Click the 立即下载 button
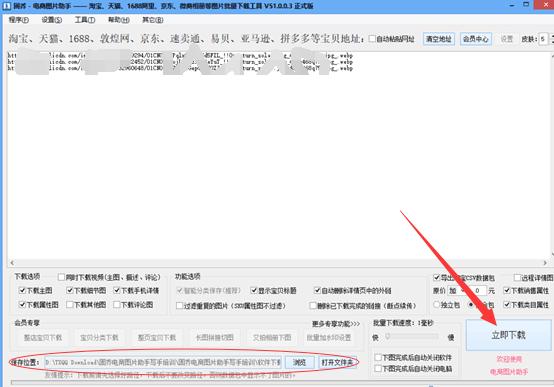This screenshot has width=554, height=387. (x=508, y=335)
